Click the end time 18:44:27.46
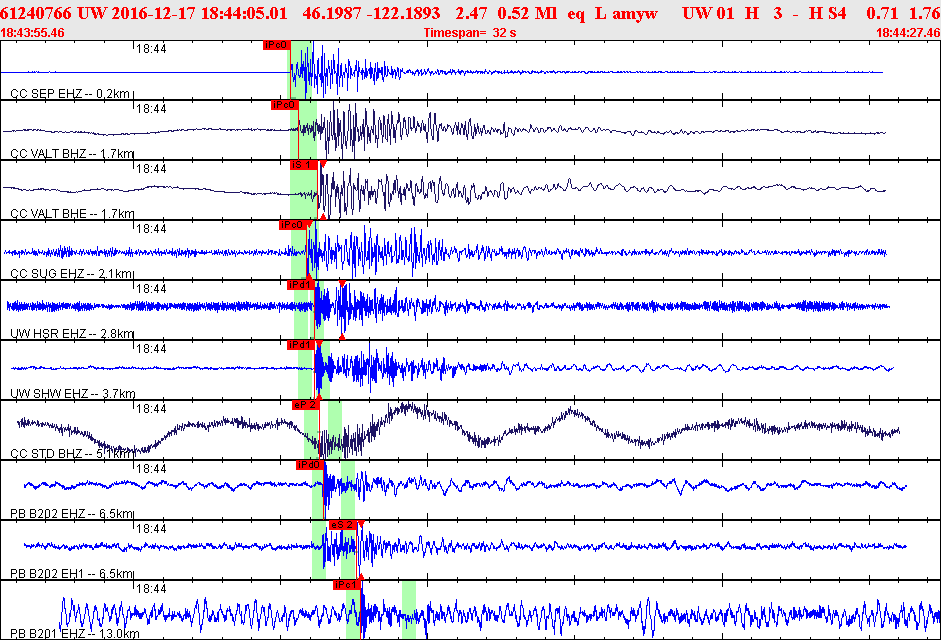This screenshot has height=640, width=941. click(908, 33)
